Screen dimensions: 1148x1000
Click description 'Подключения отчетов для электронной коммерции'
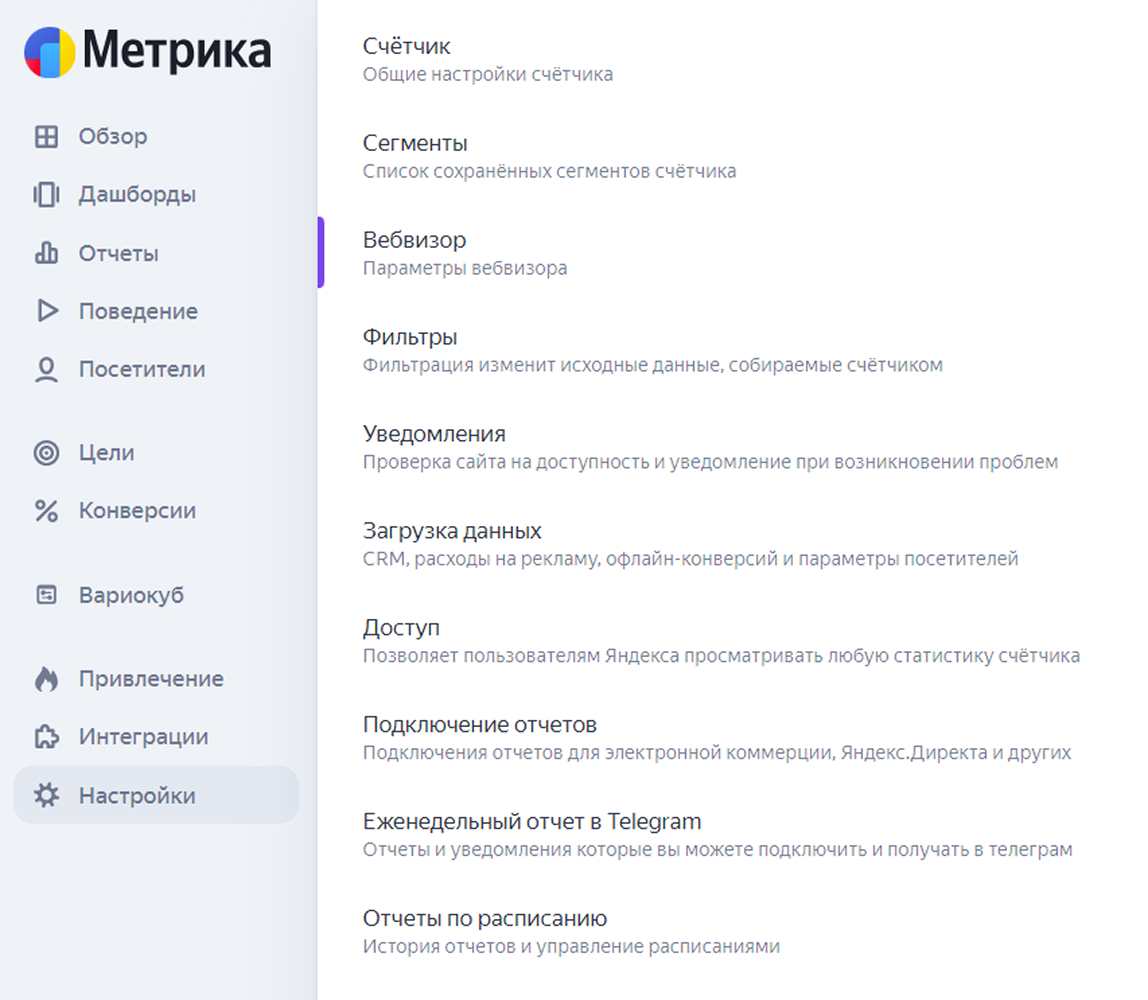coord(717,753)
